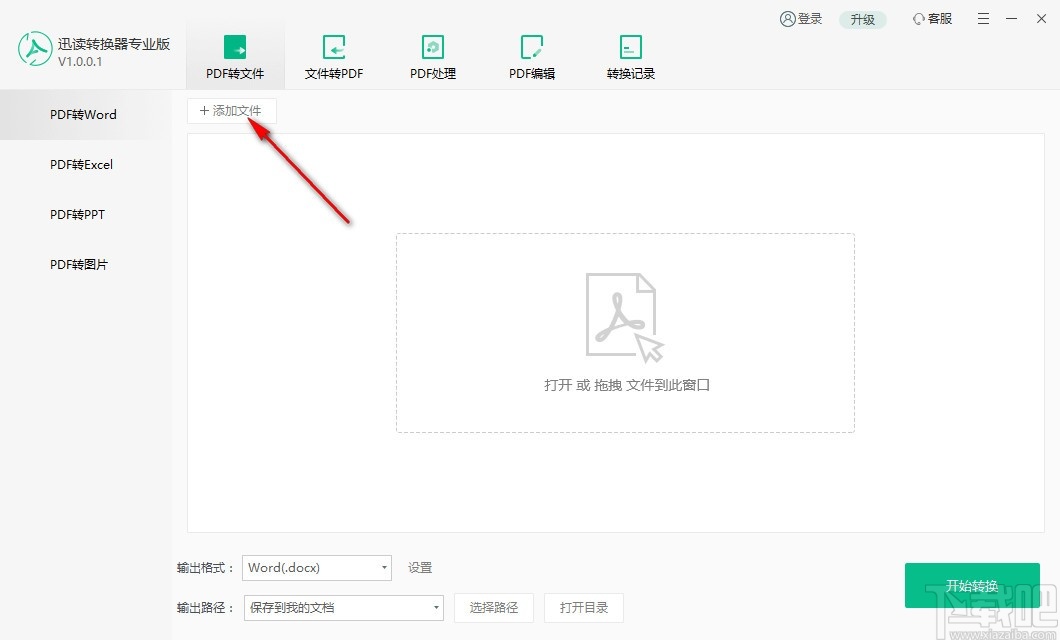The height and width of the screenshot is (640, 1060).
Task: Click the app logo in top-left corner
Action: click(x=35, y=47)
